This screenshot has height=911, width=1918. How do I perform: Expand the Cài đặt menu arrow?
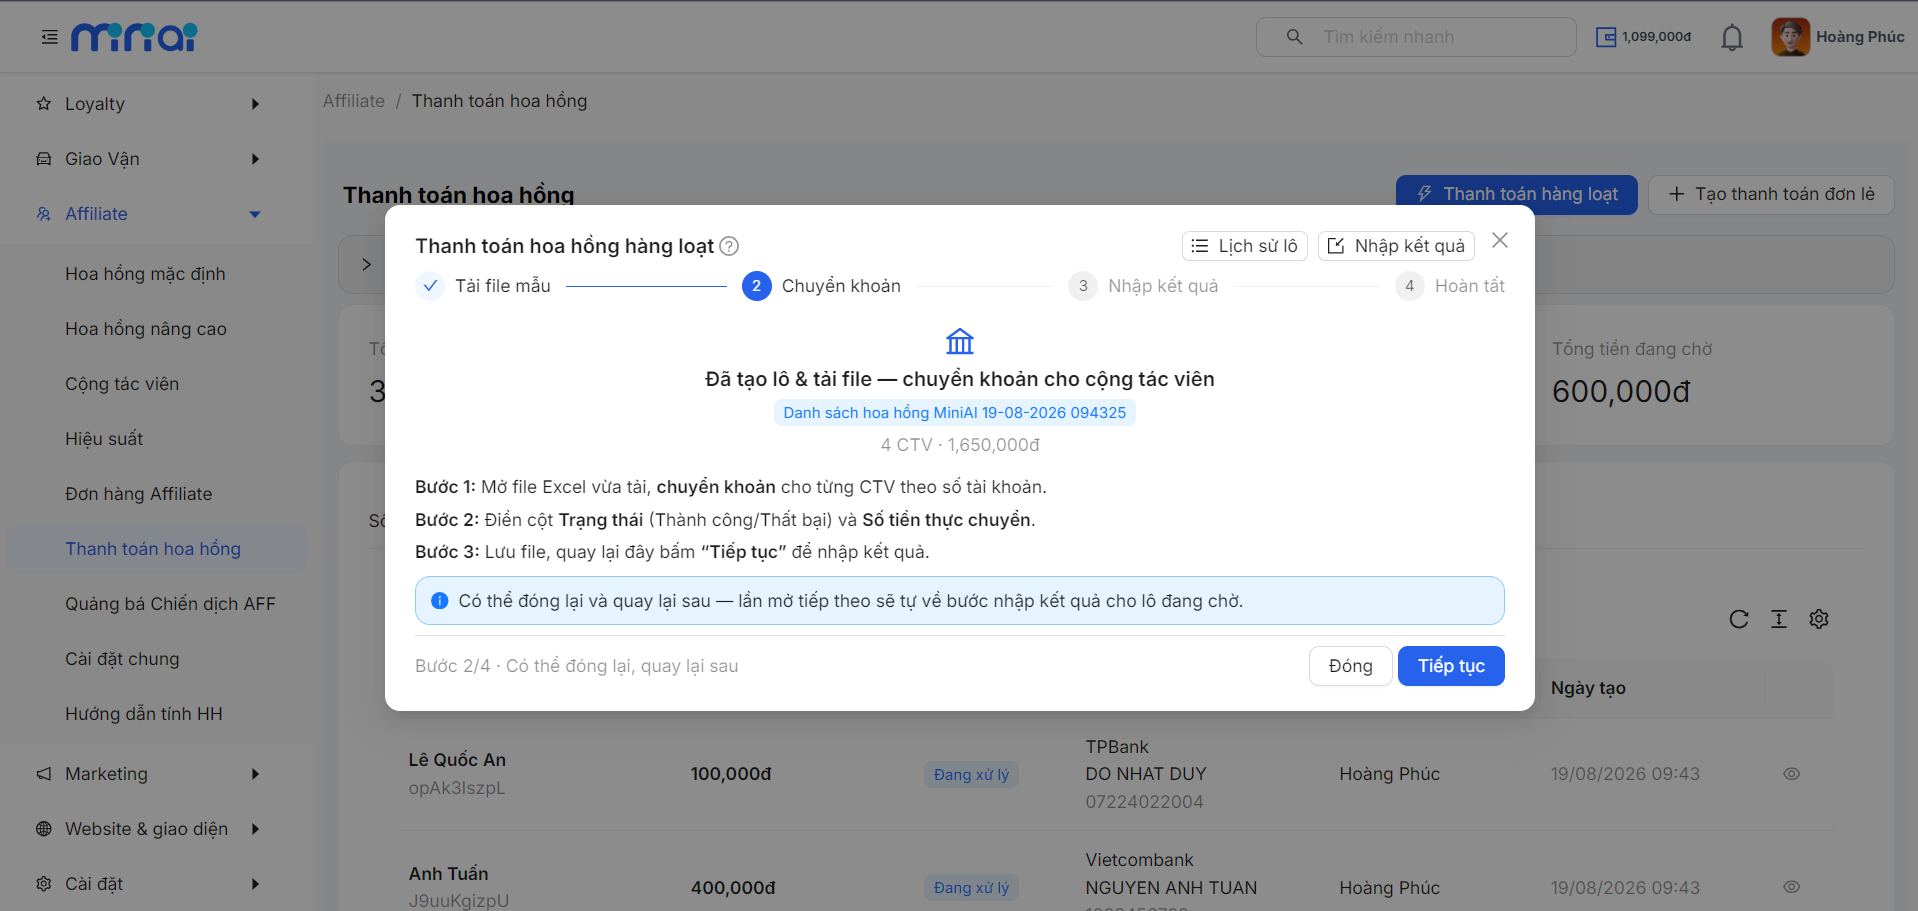[255, 884]
